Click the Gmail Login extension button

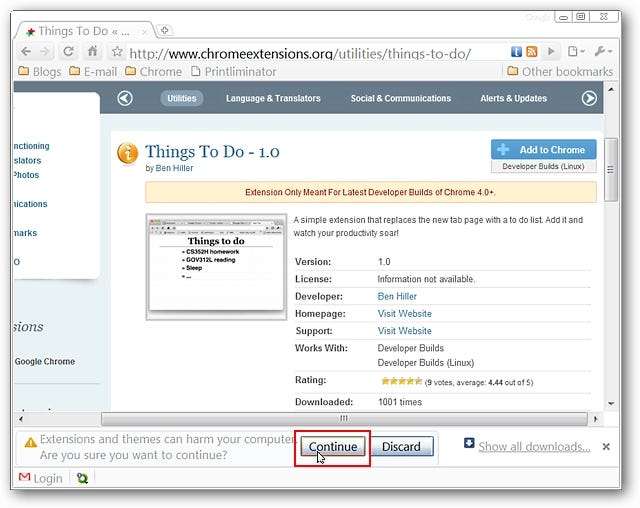(40, 478)
